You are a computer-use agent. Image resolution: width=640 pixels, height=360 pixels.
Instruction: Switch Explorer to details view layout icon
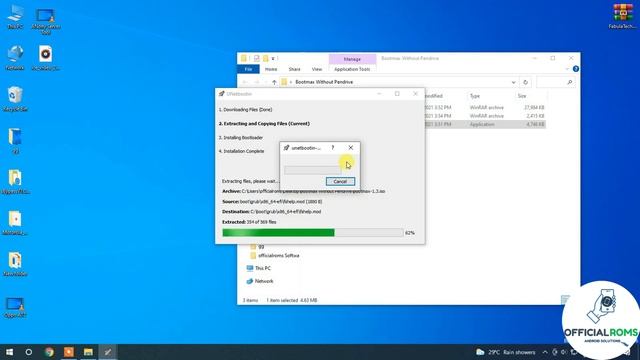click(x=564, y=300)
